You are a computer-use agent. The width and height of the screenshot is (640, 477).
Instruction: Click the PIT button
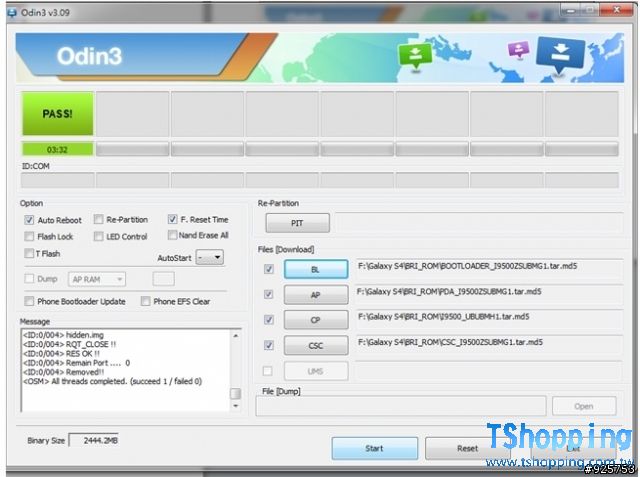pyautogui.click(x=297, y=223)
